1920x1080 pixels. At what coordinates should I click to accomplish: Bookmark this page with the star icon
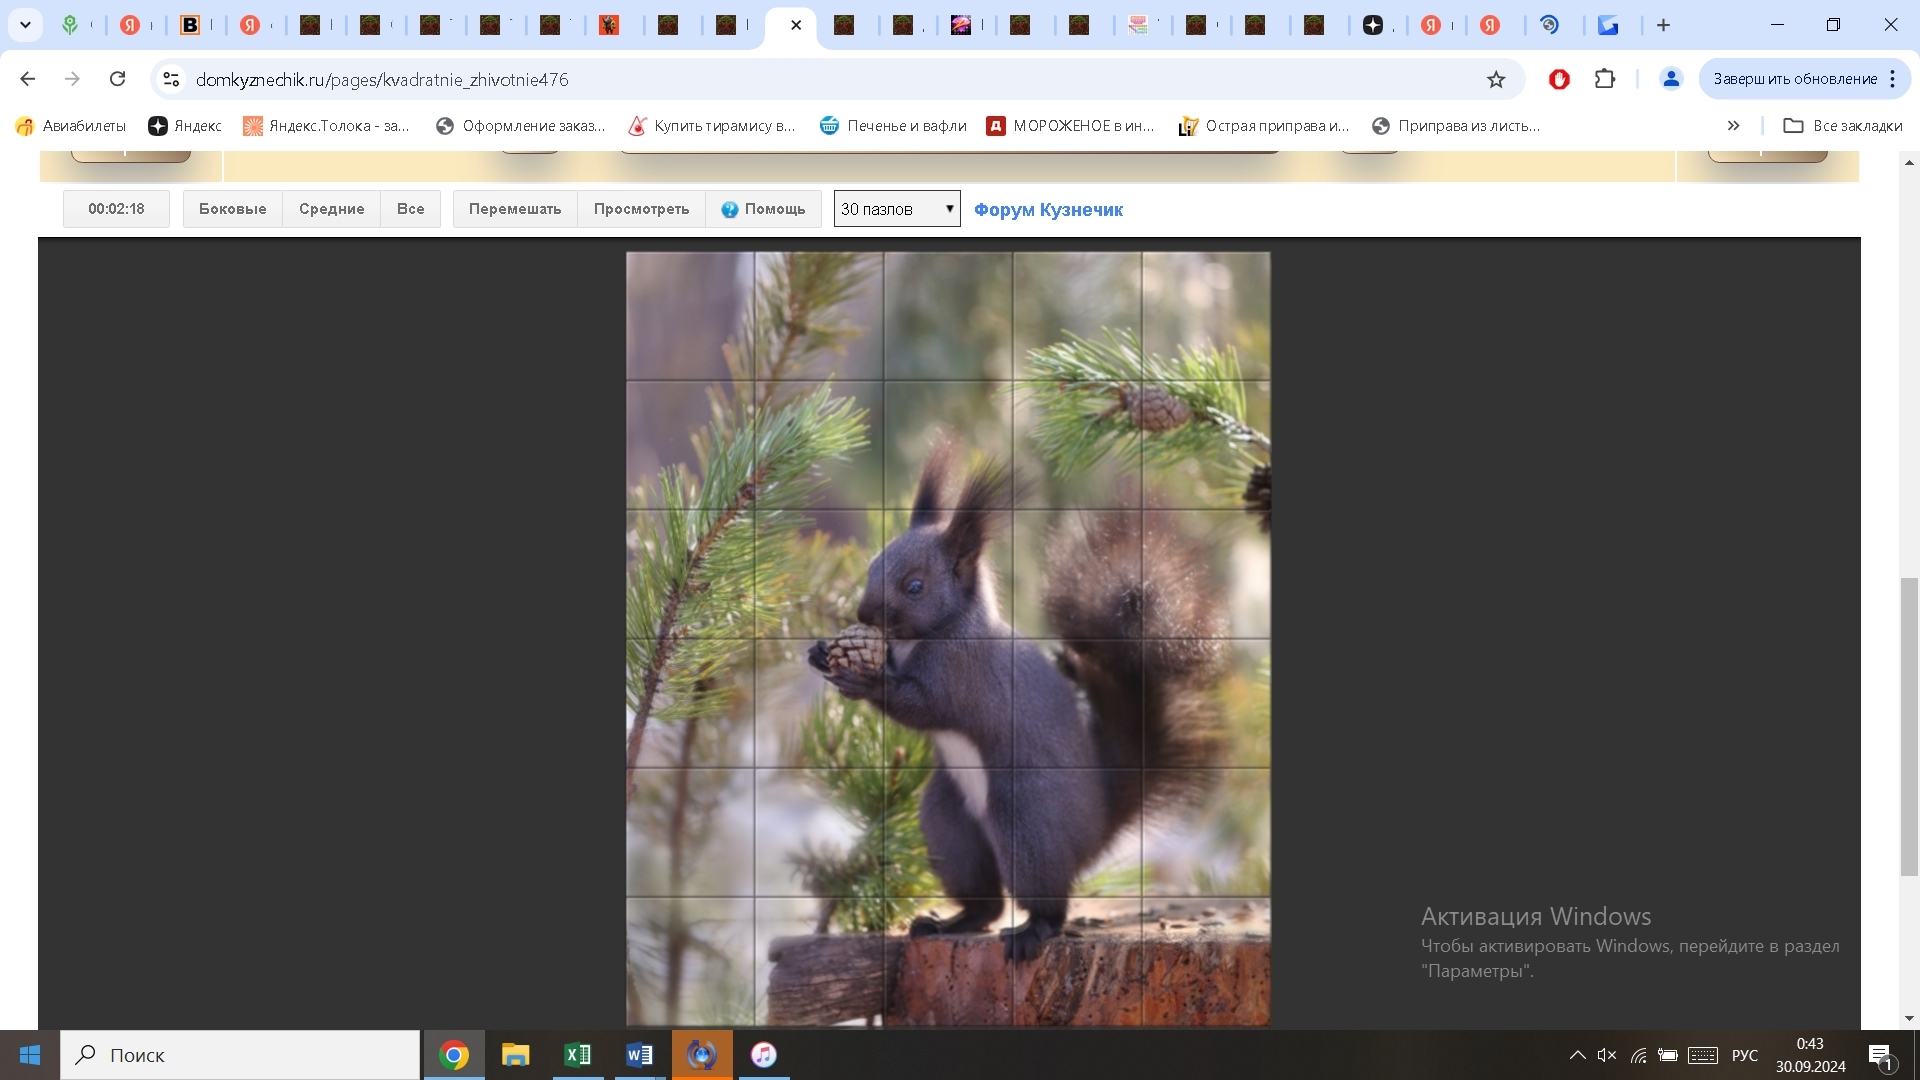1496,79
